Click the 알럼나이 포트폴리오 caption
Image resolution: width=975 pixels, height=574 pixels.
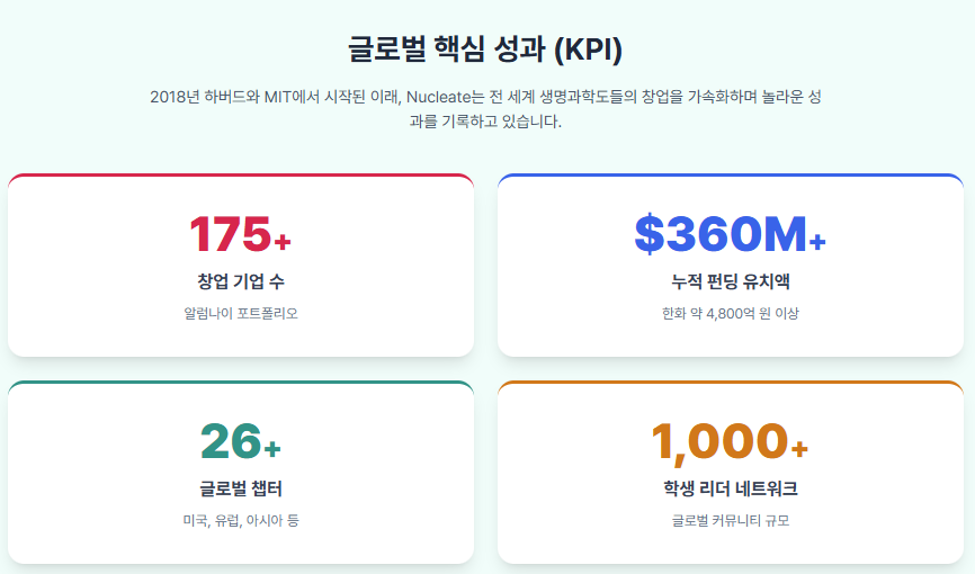tap(241, 313)
